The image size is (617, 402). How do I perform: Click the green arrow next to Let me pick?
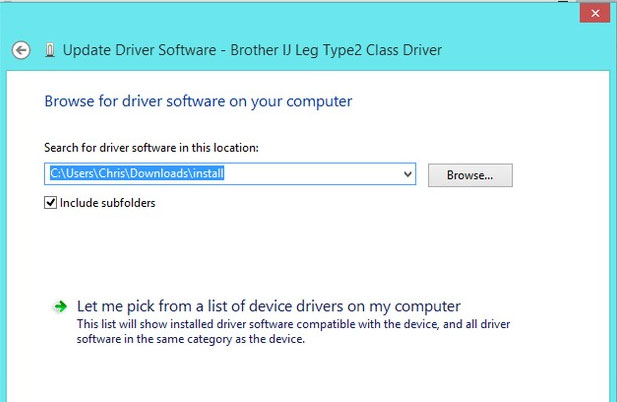point(60,306)
